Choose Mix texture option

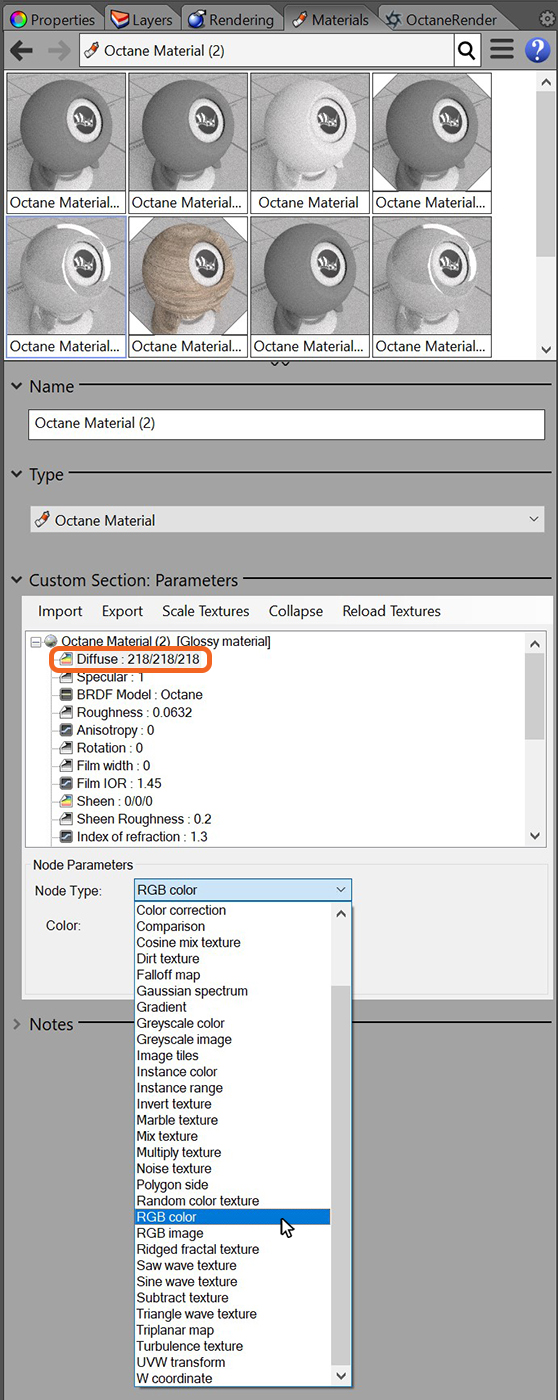[167, 1136]
